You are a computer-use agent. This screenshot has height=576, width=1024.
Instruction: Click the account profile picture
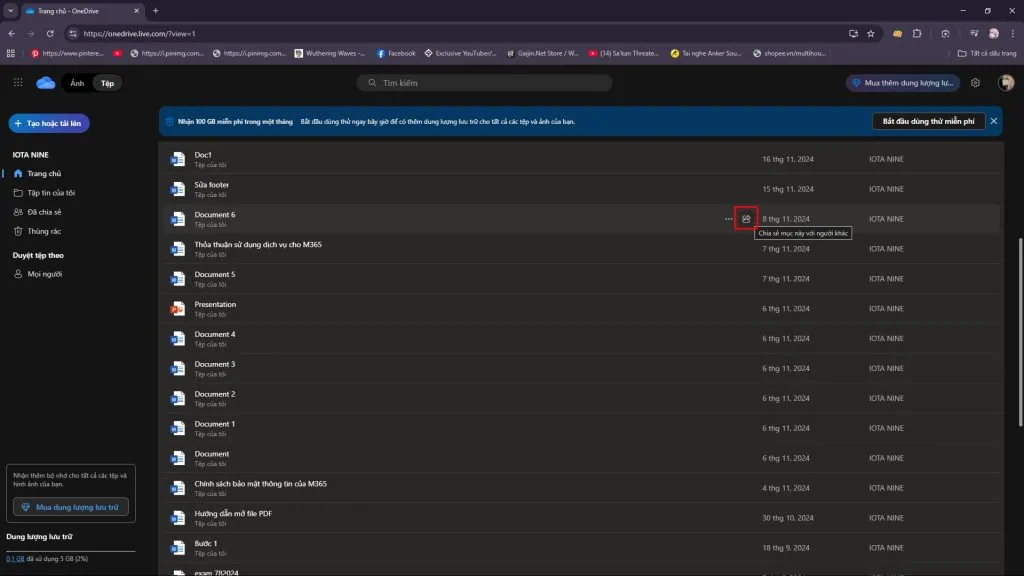(x=1006, y=83)
